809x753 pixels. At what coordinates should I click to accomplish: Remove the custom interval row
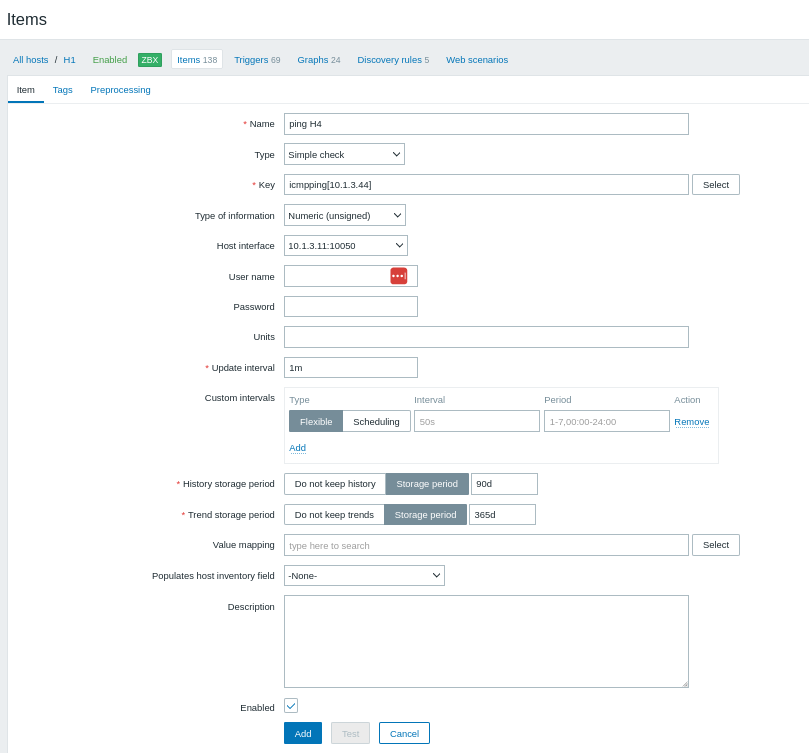pos(691,422)
